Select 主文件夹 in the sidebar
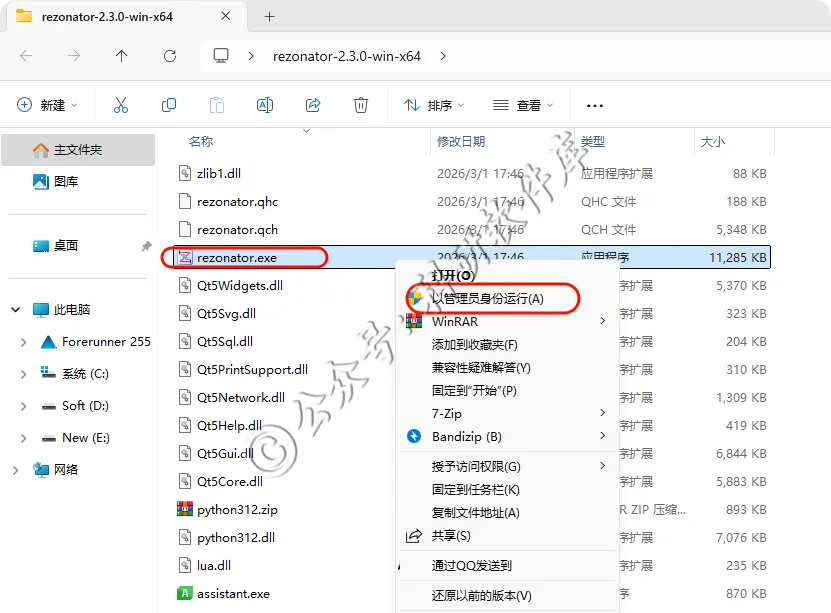The height and width of the screenshot is (613, 831). click(x=78, y=150)
